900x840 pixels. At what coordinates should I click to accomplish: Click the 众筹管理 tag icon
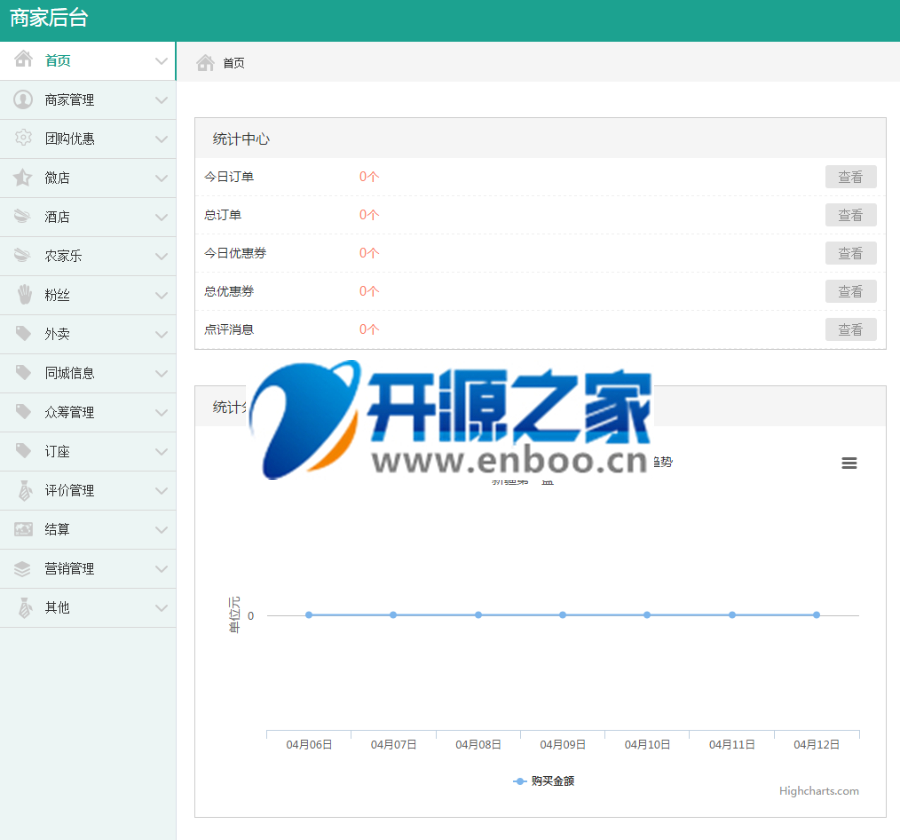click(x=23, y=411)
